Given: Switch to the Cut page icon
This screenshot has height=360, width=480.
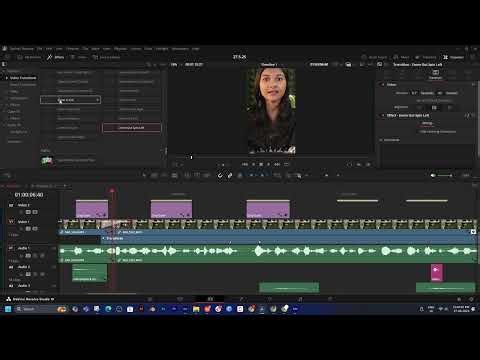Looking at the screenshot, I should pos(180,299).
